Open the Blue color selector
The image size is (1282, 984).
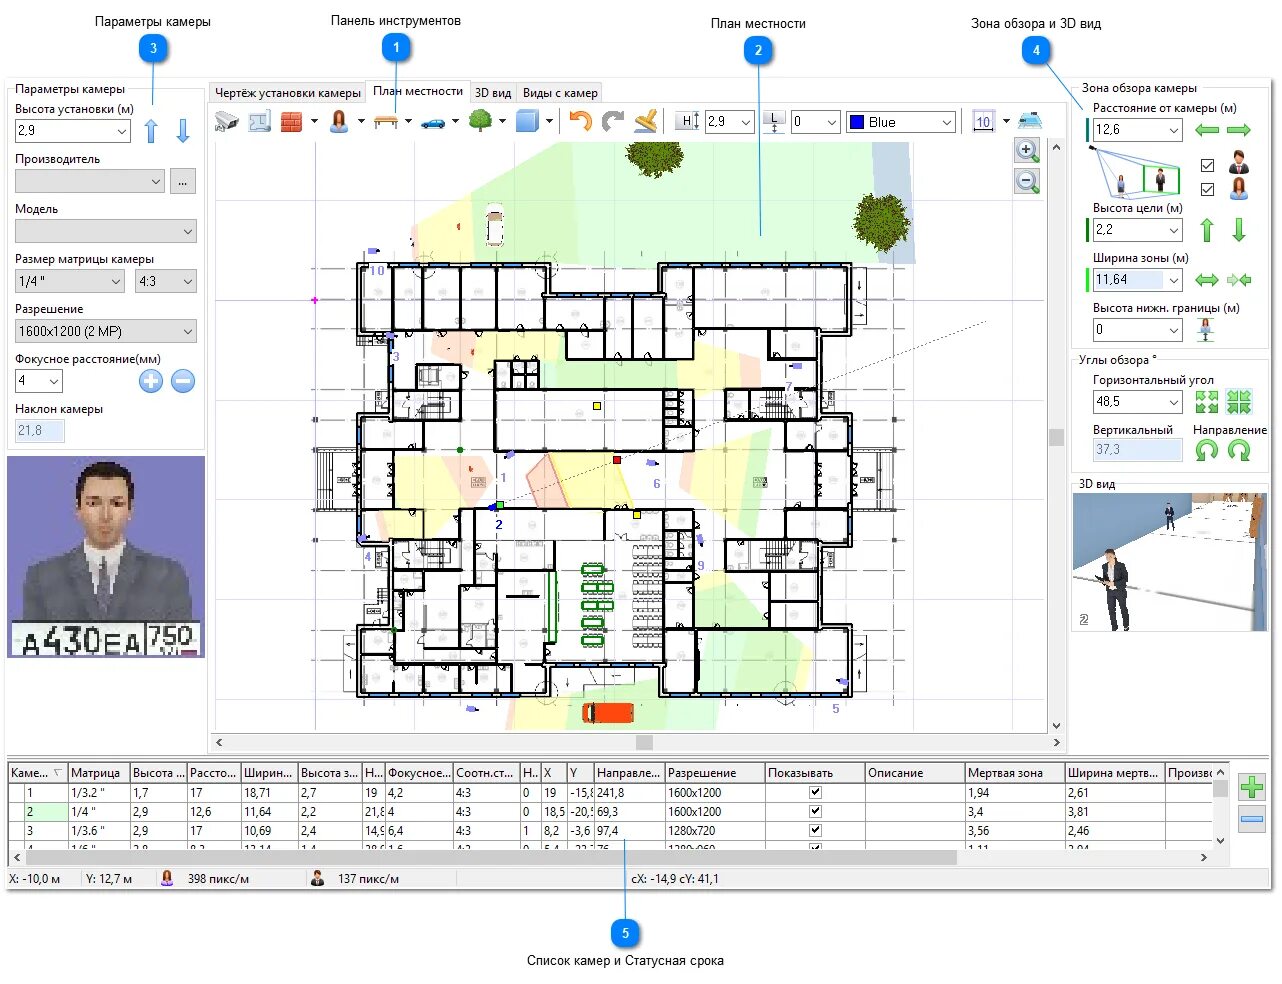[902, 122]
